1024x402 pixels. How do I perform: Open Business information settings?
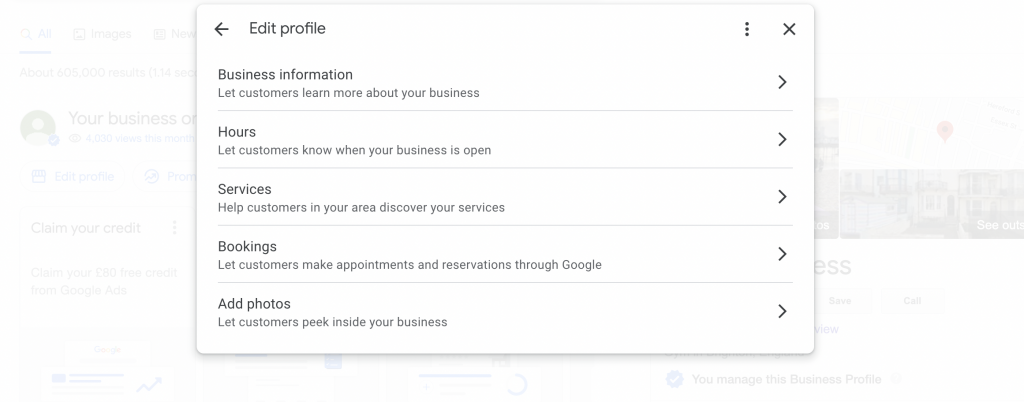[x=285, y=75]
